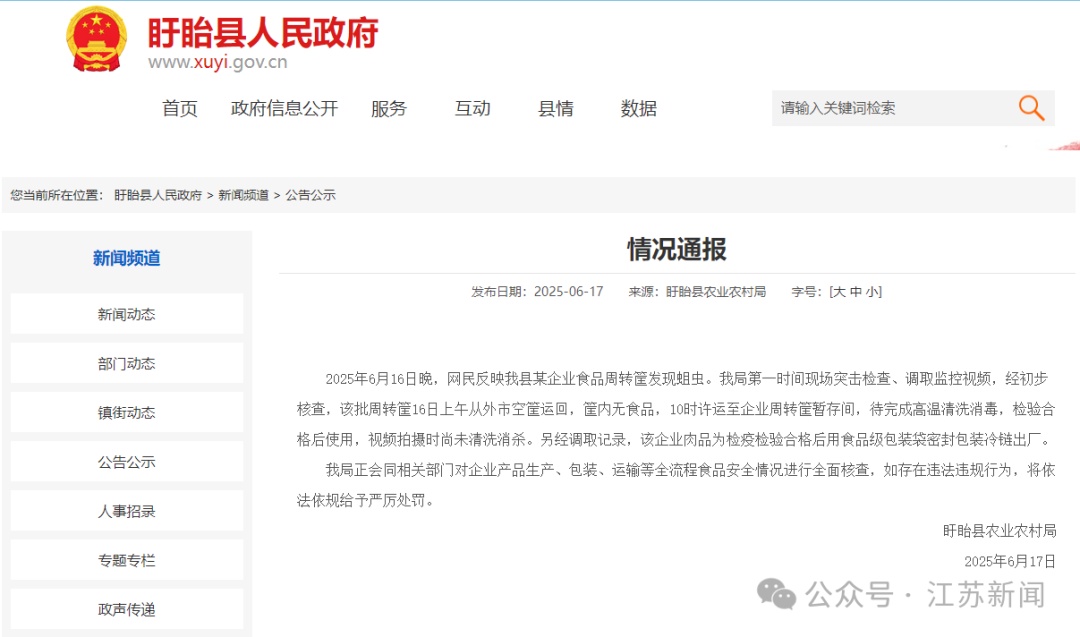1080x637 pixels.
Task: Open the 互动 navigation tab
Action: pos(471,109)
